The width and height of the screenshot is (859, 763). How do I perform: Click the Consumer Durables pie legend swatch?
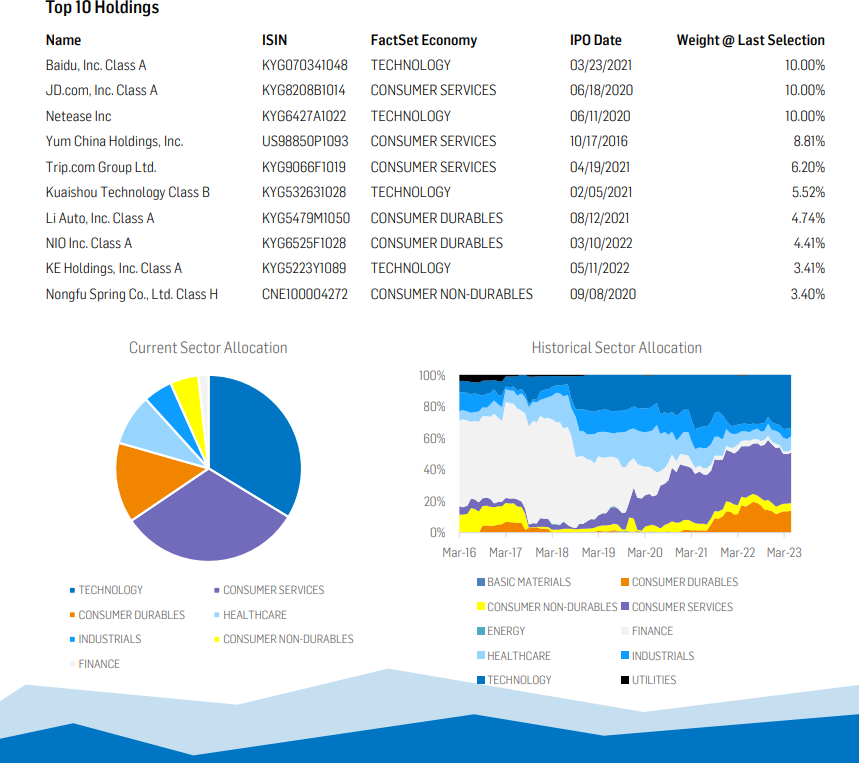72,615
